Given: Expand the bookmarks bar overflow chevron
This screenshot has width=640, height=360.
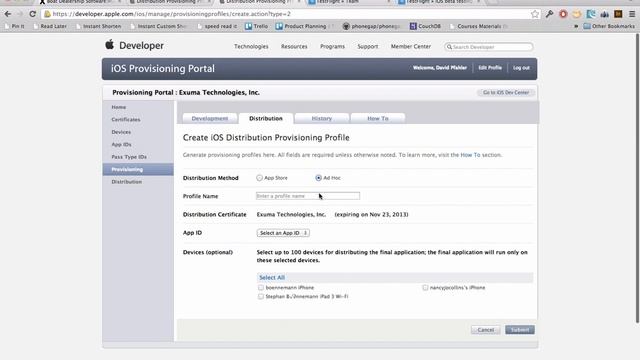Looking at the screenshot, I should click(x=576, y=26).
